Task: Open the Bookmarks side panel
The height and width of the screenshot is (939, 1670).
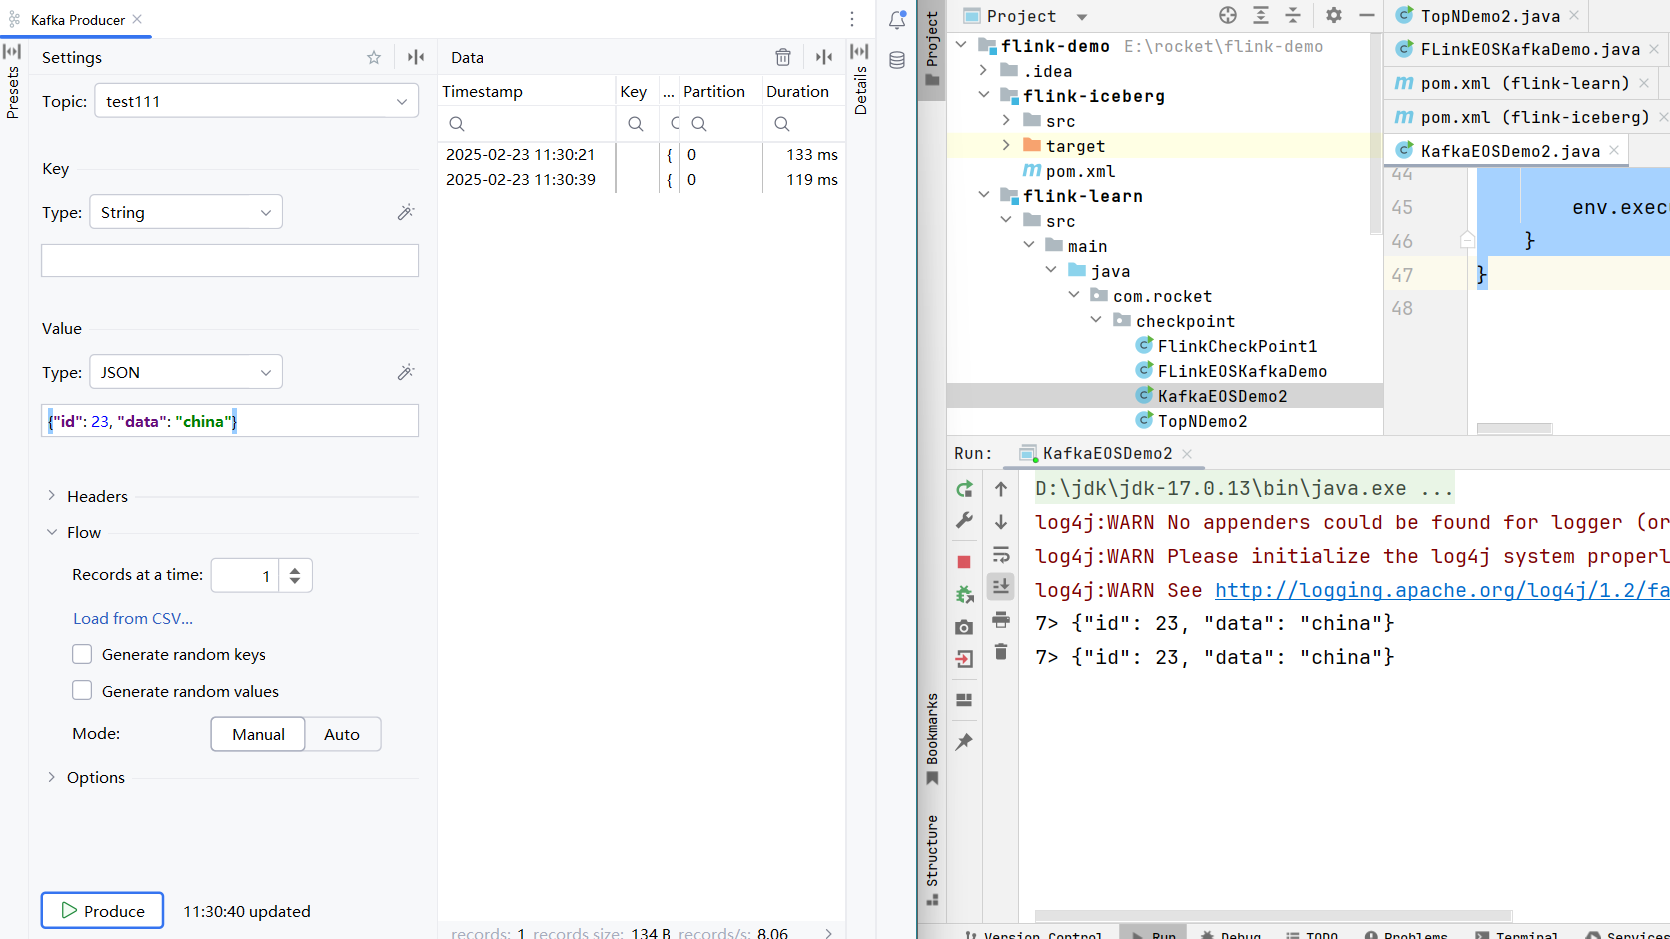Action: pos(932,738)
